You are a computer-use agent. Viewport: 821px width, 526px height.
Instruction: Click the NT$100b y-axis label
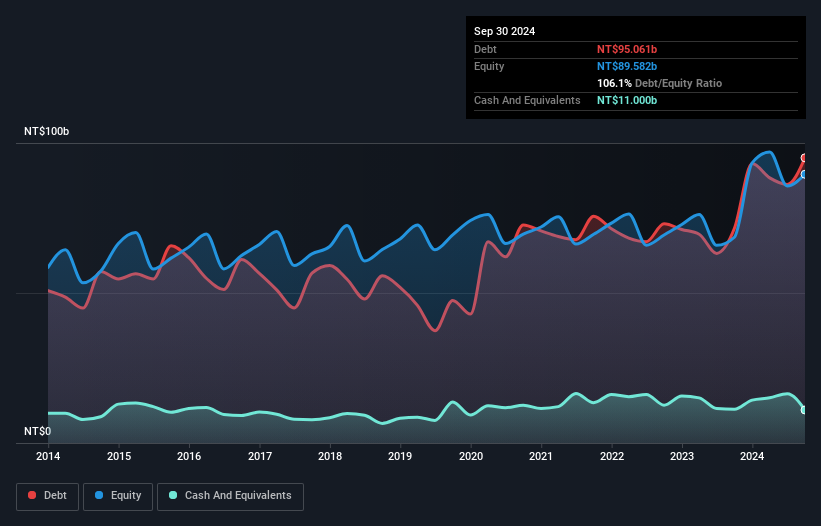tap(47, 131)
